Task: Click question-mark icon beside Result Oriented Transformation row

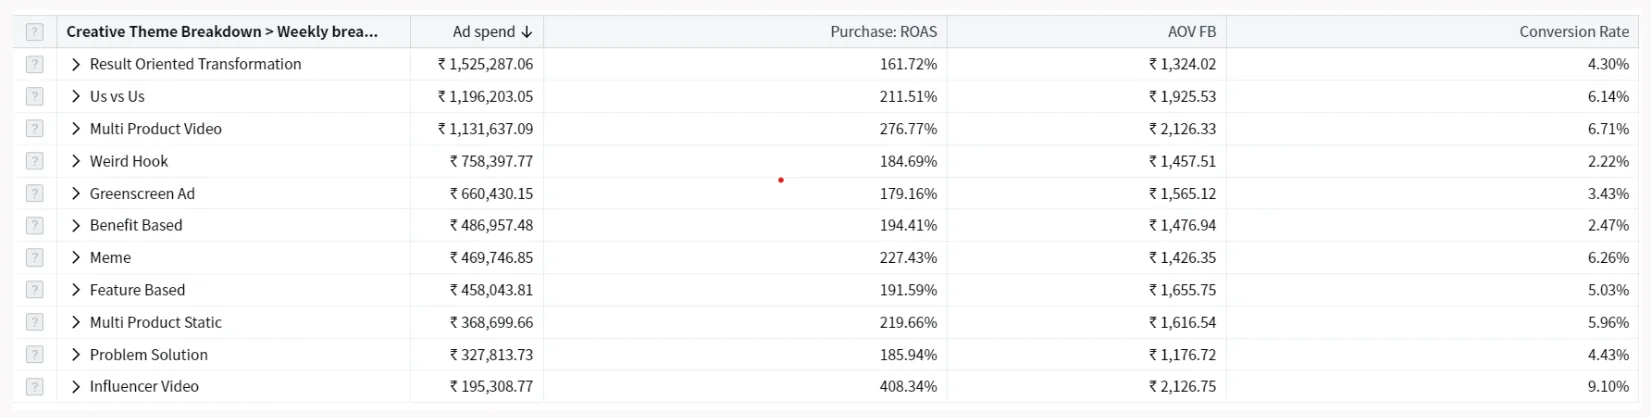Action: pyautogui.click(x=35, y=64)
